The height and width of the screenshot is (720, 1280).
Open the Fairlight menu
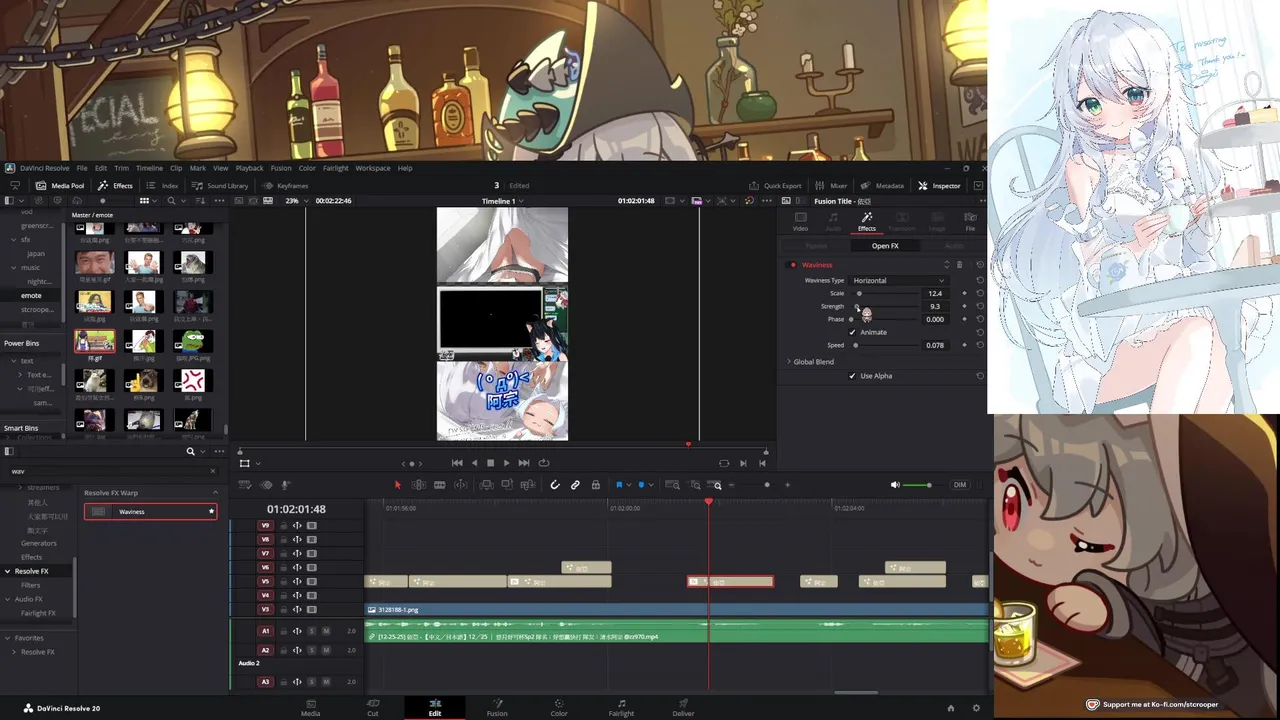(335, 168)
